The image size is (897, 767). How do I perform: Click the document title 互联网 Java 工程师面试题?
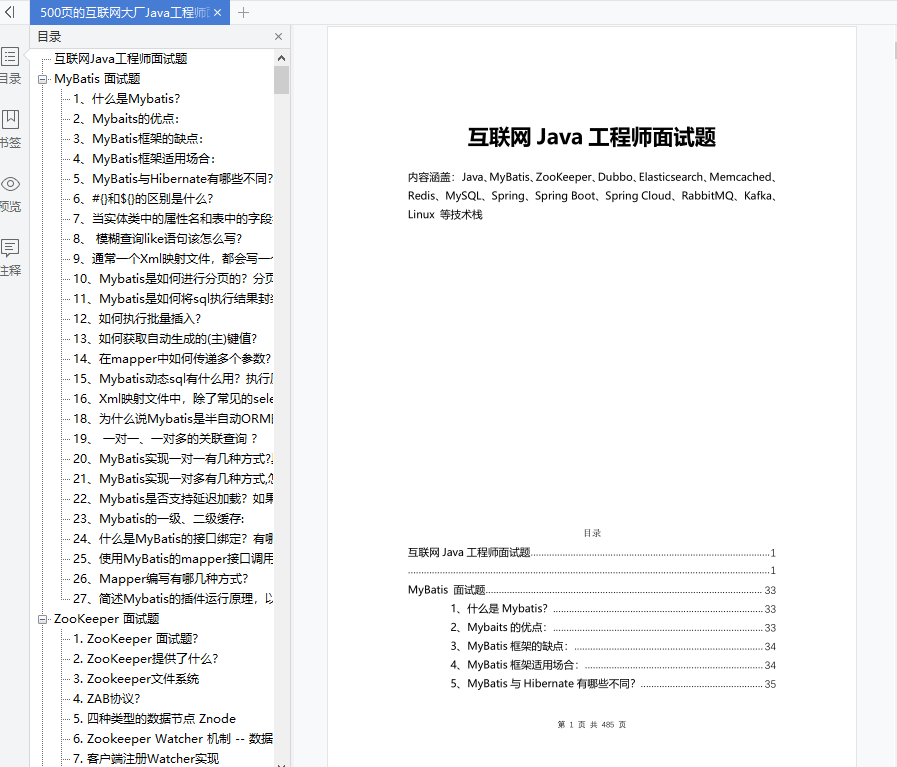tap(592, 137)
